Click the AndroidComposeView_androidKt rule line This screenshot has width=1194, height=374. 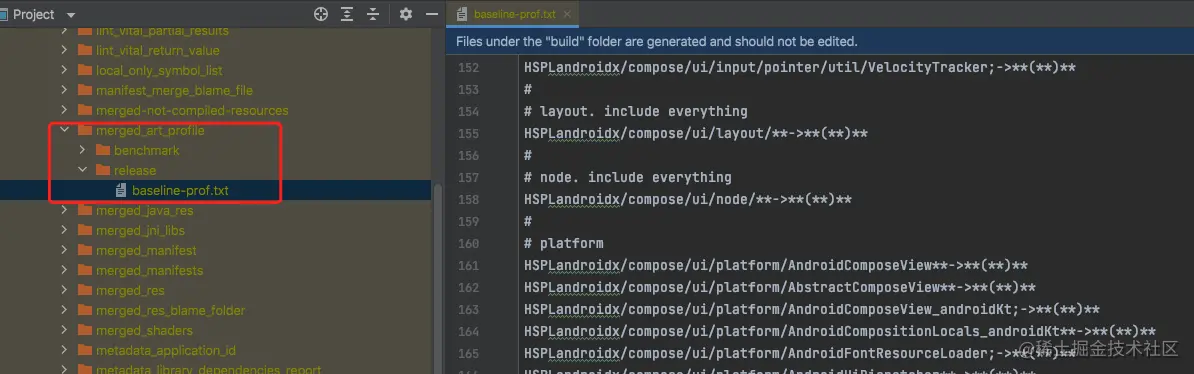click(x=812, y=310)
